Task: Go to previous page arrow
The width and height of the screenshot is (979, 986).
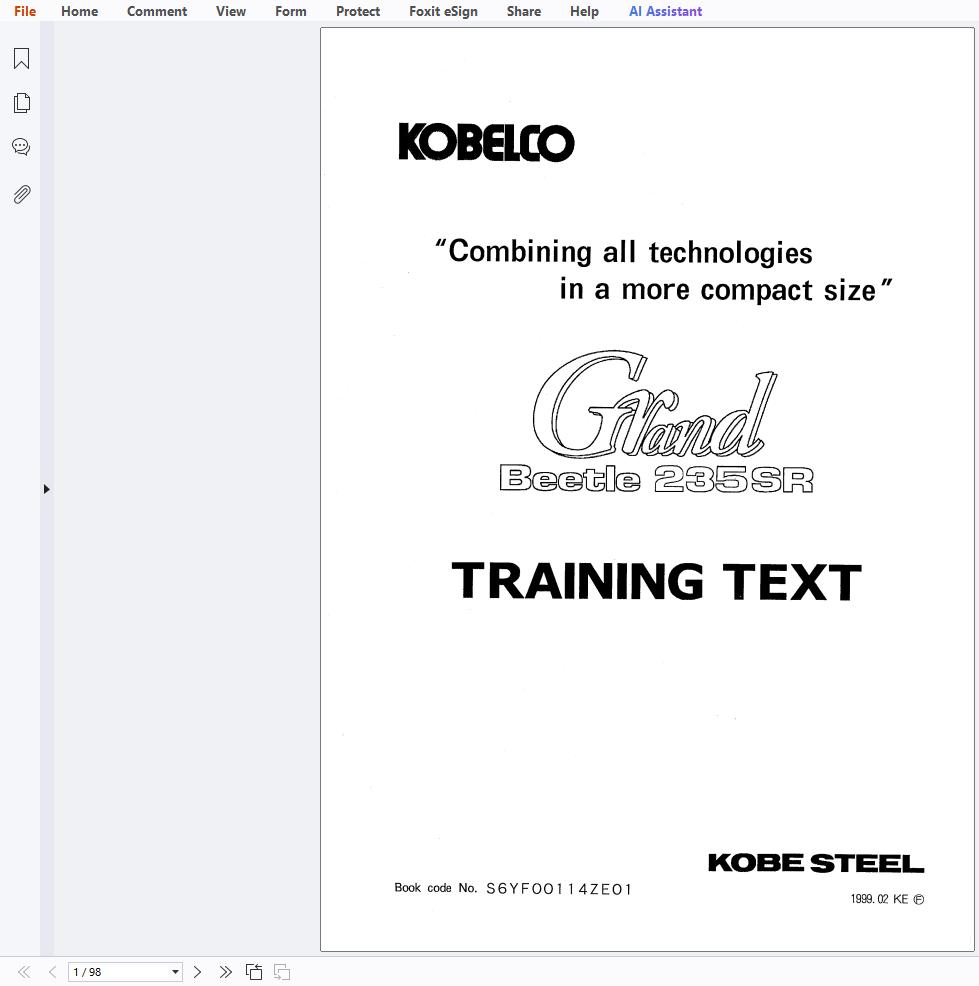Action: 52,972
